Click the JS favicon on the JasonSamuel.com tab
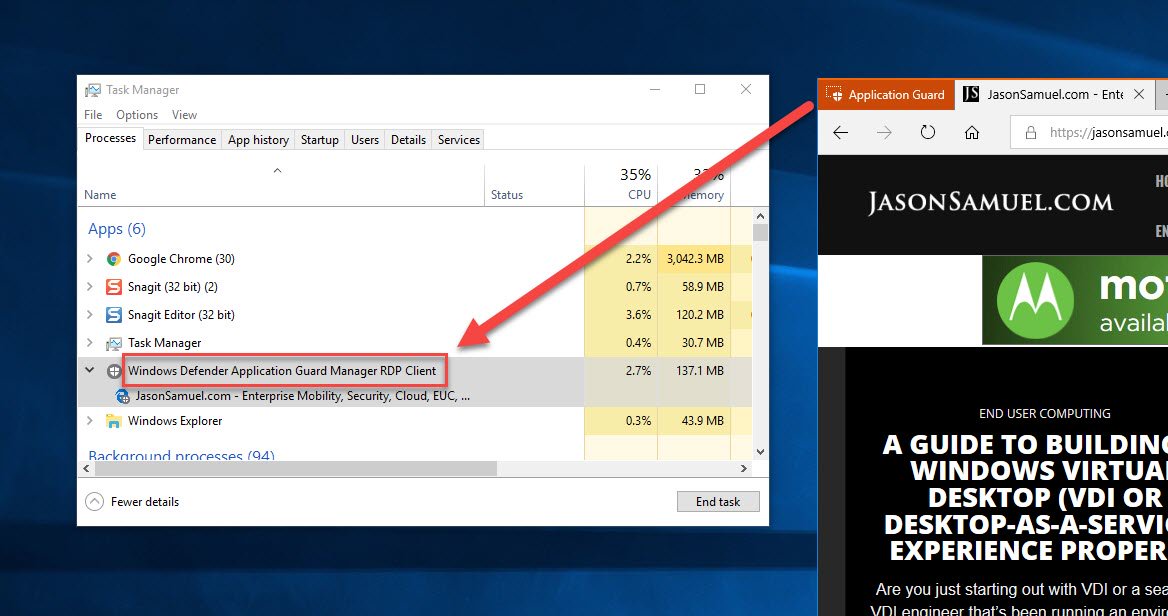This screenshot has height=616, width=1168. (x=969, y=94)
